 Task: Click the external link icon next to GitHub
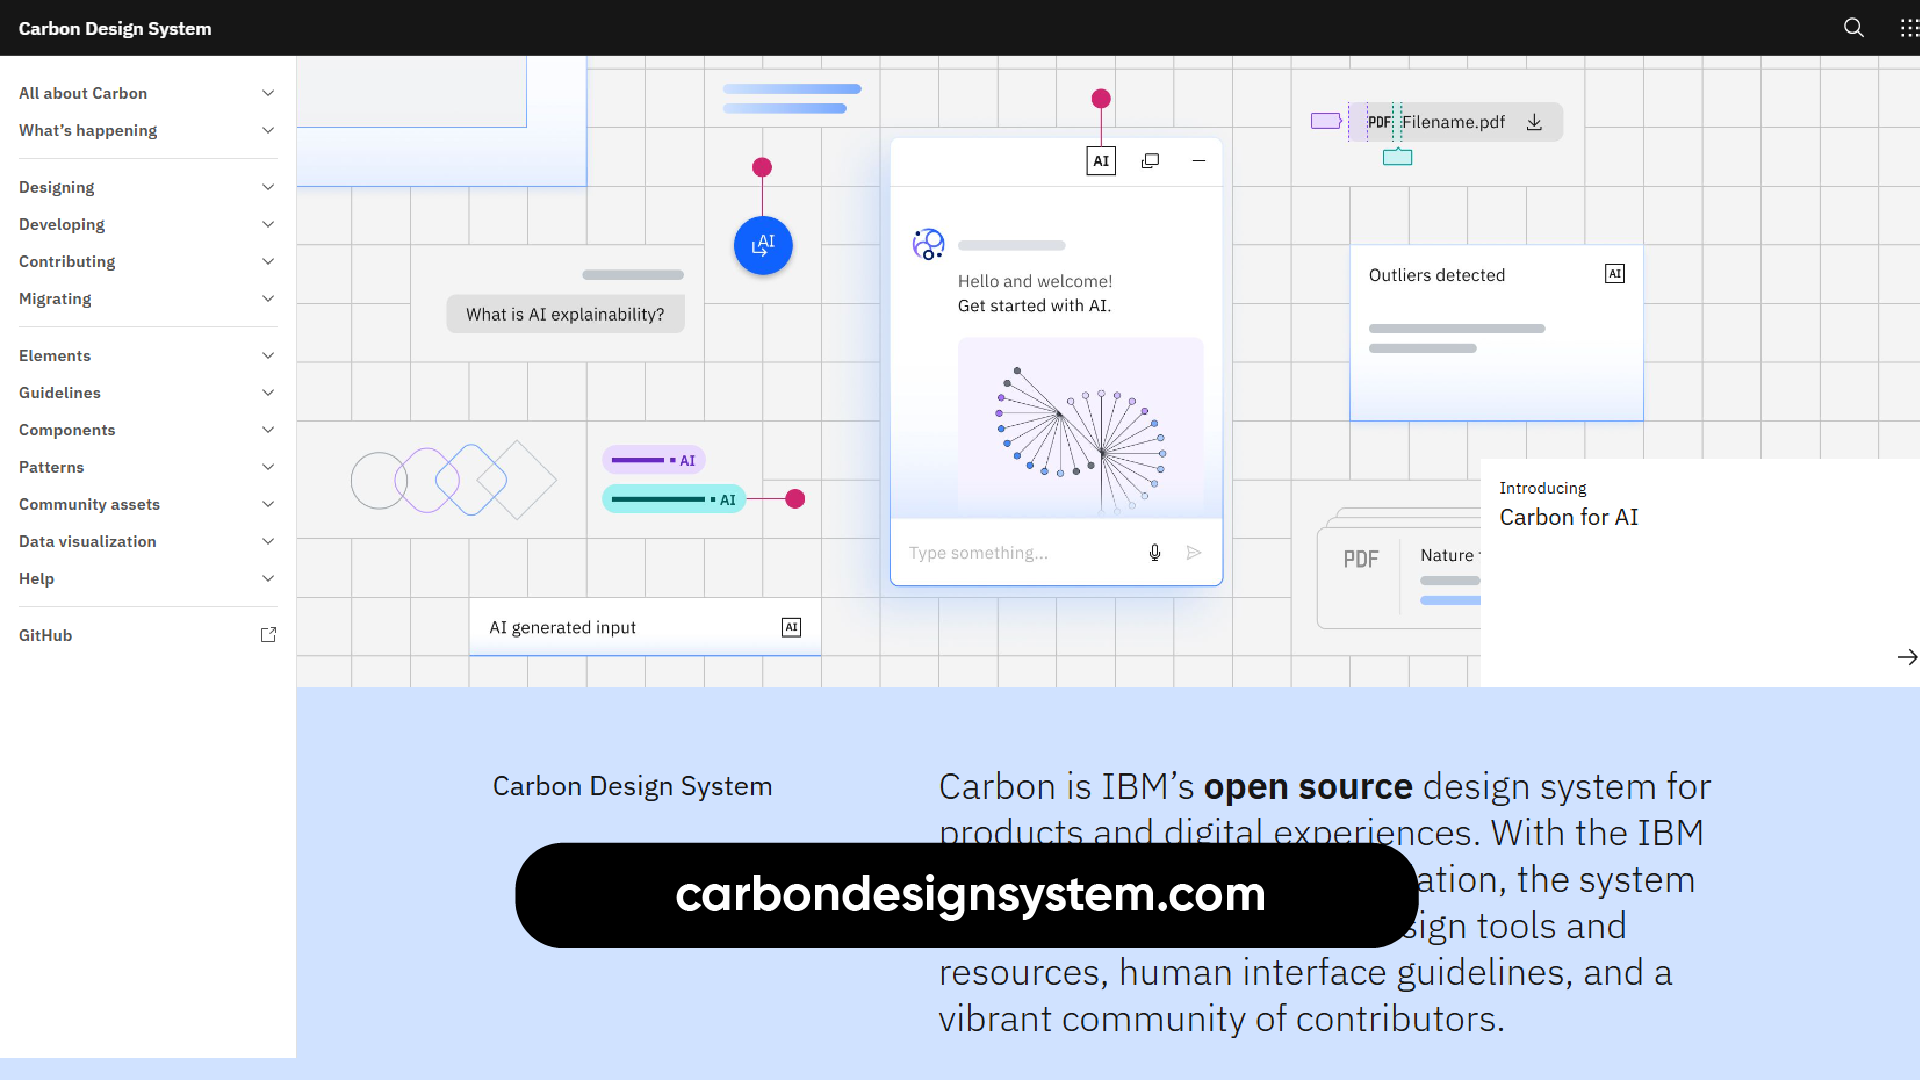coord(268,634)
